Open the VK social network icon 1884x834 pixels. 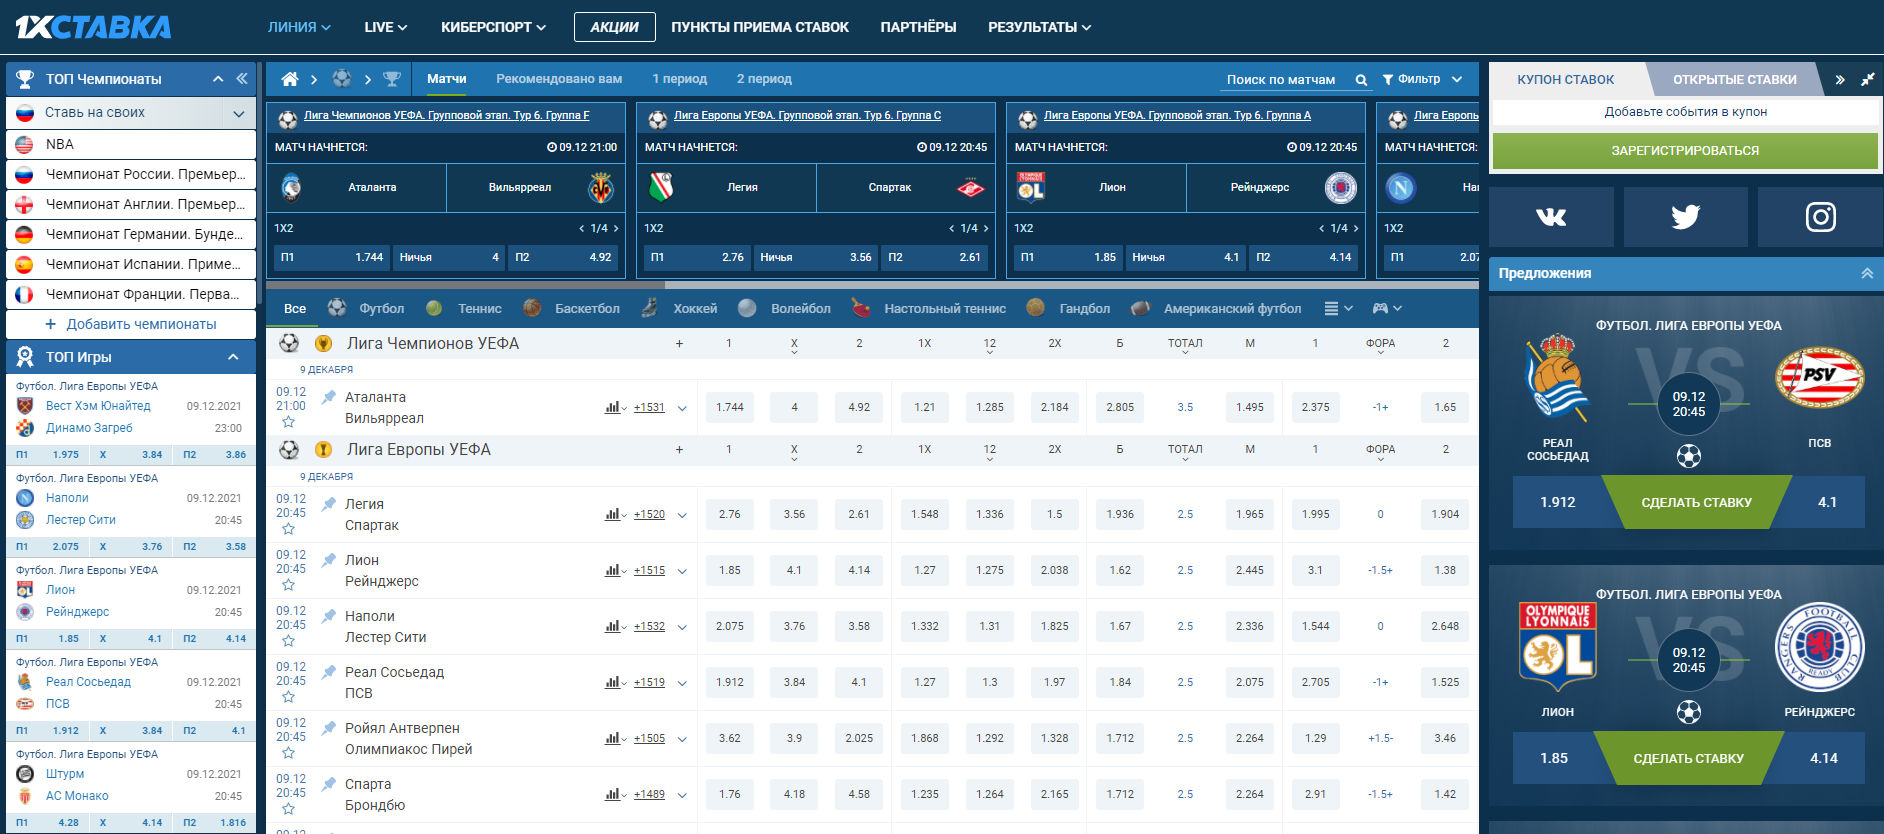click(x=1551, y=217)
